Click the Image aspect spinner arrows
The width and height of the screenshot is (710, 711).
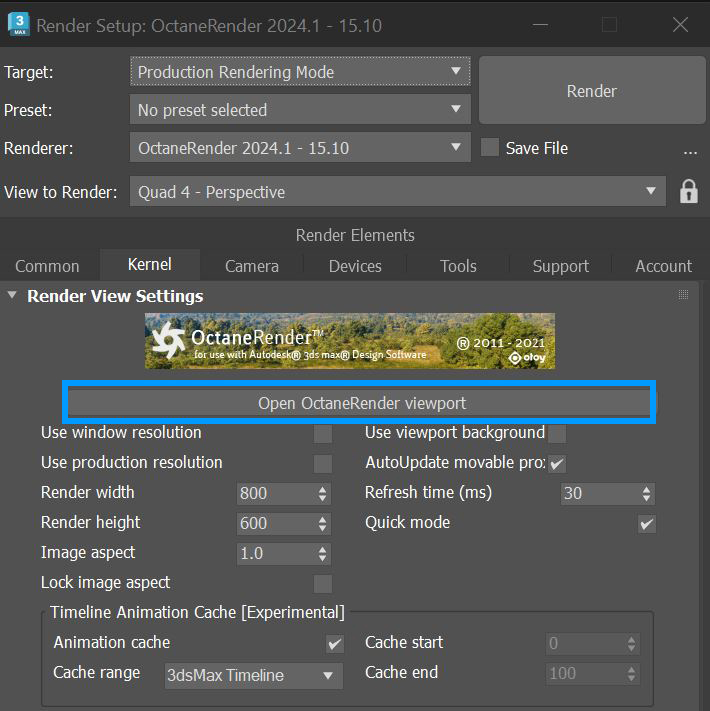pos(322,554)
